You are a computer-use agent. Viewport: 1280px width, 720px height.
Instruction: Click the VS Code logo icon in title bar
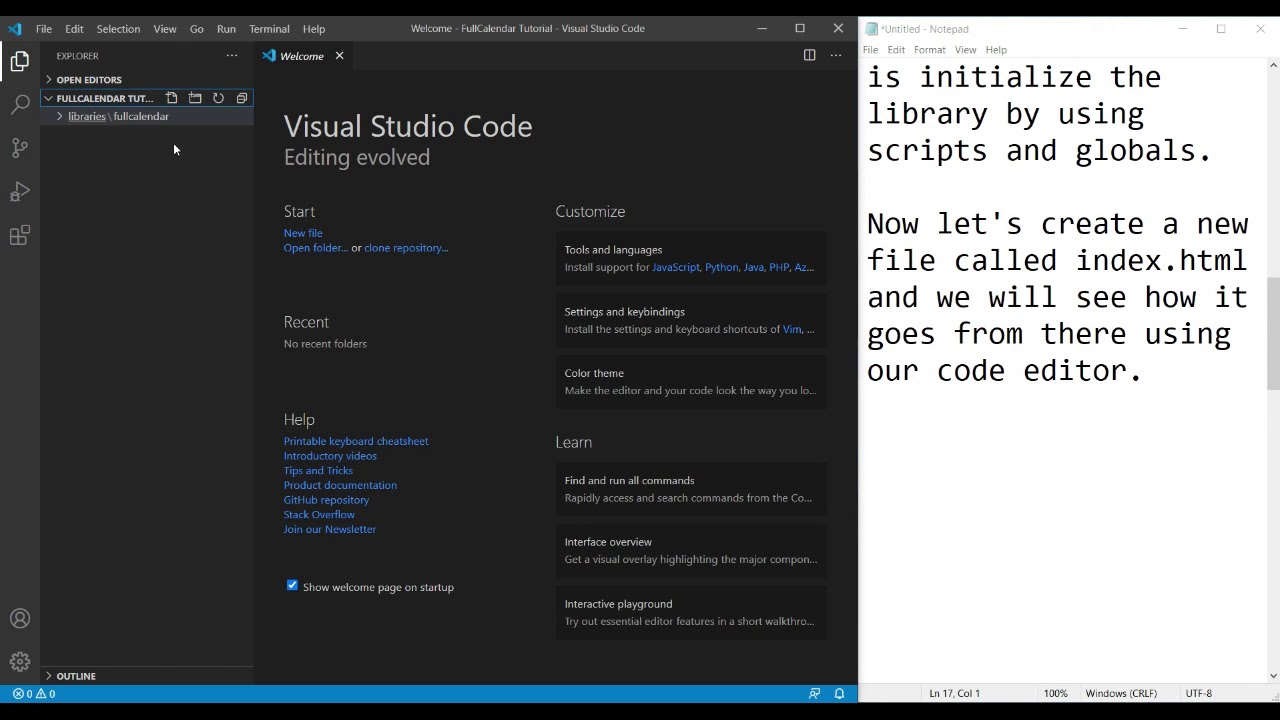click(14, 28)
